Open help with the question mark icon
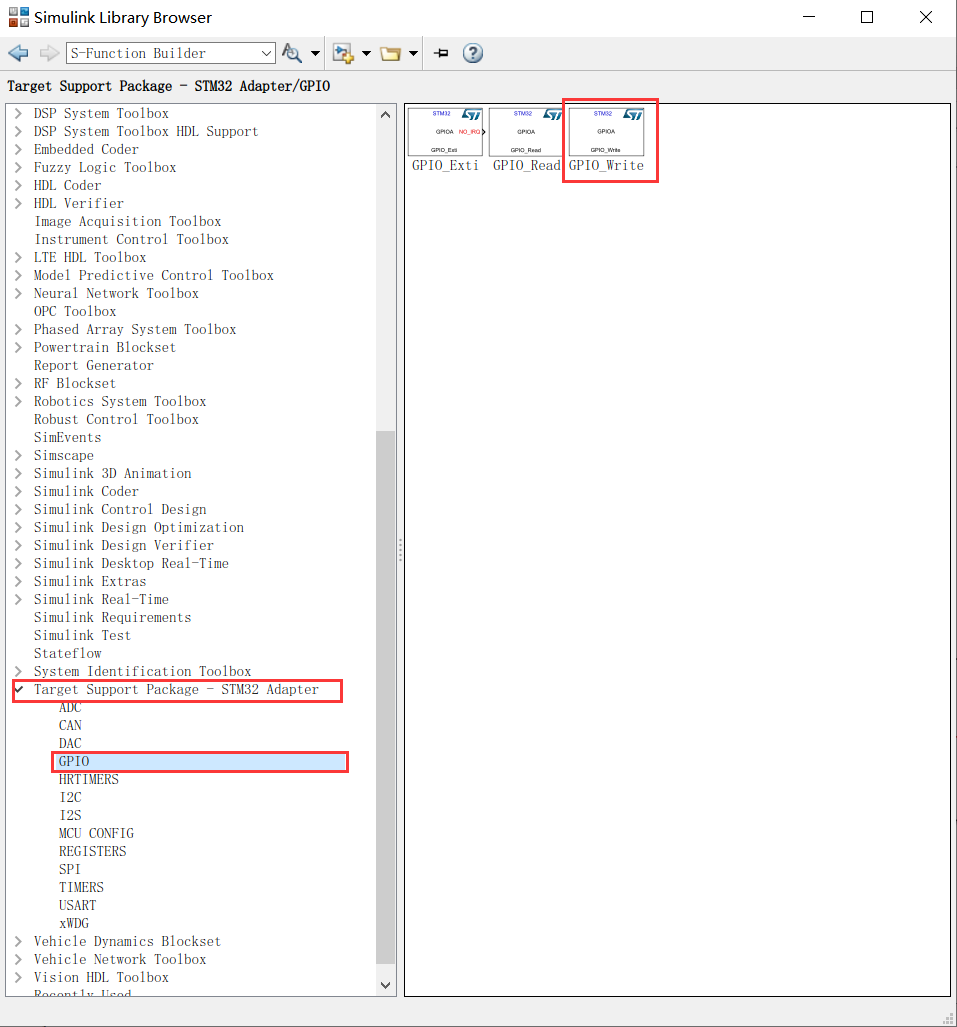957x1027 pixels. click(x=472, y=53)
